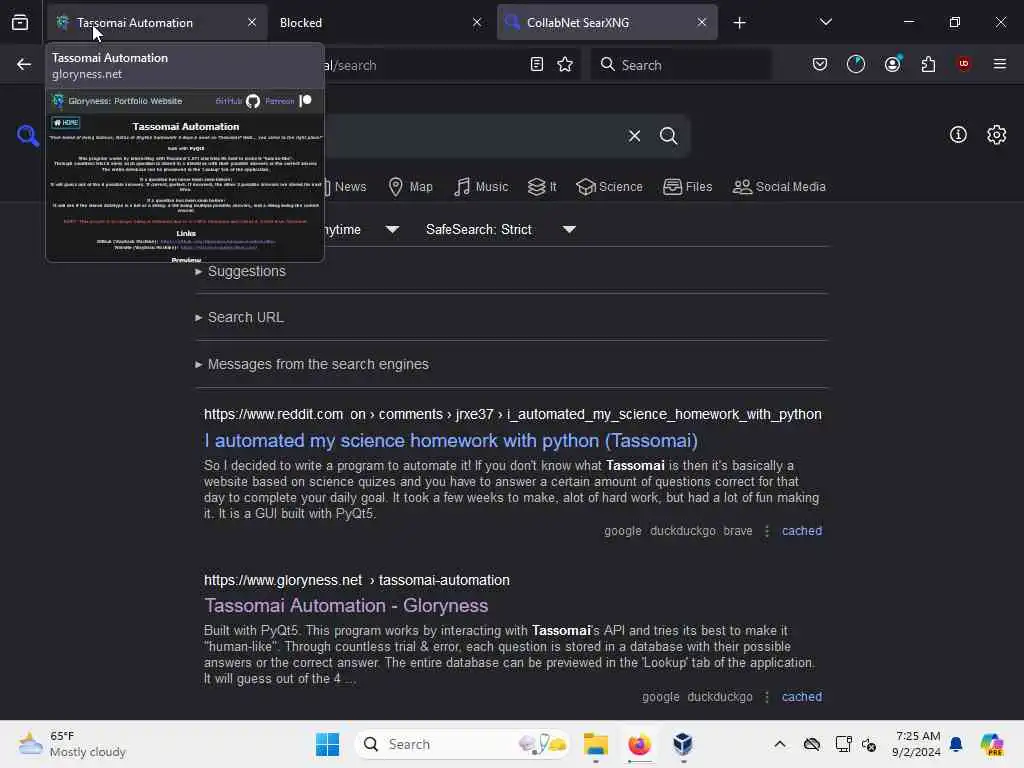Click the browser Search box
Screen dimensions: 1024x768
[680, 65]
